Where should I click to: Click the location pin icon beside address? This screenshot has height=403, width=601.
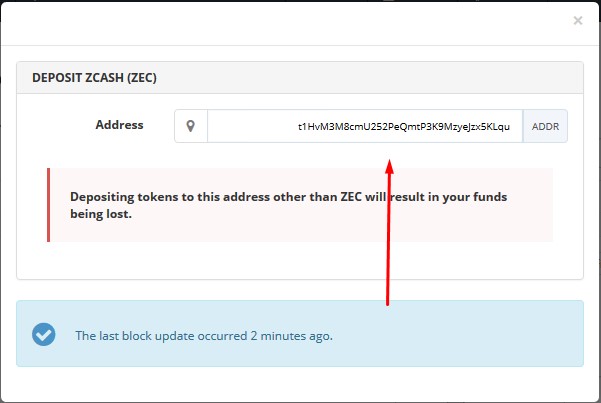tap(190, 126)
